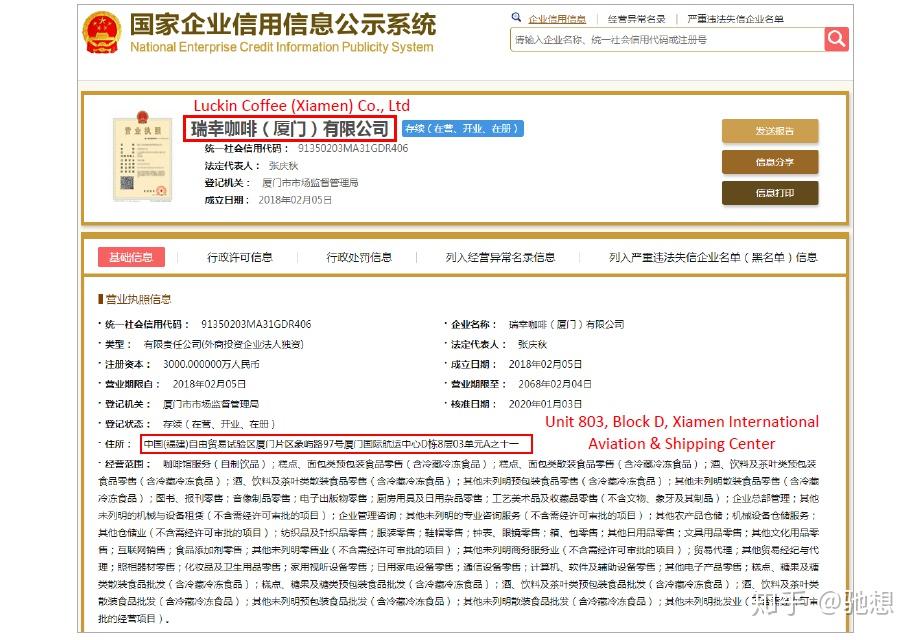Viewport: 917px width, 640px height.
Task: Click the 发送报告 button
Action: pos(770,131)
